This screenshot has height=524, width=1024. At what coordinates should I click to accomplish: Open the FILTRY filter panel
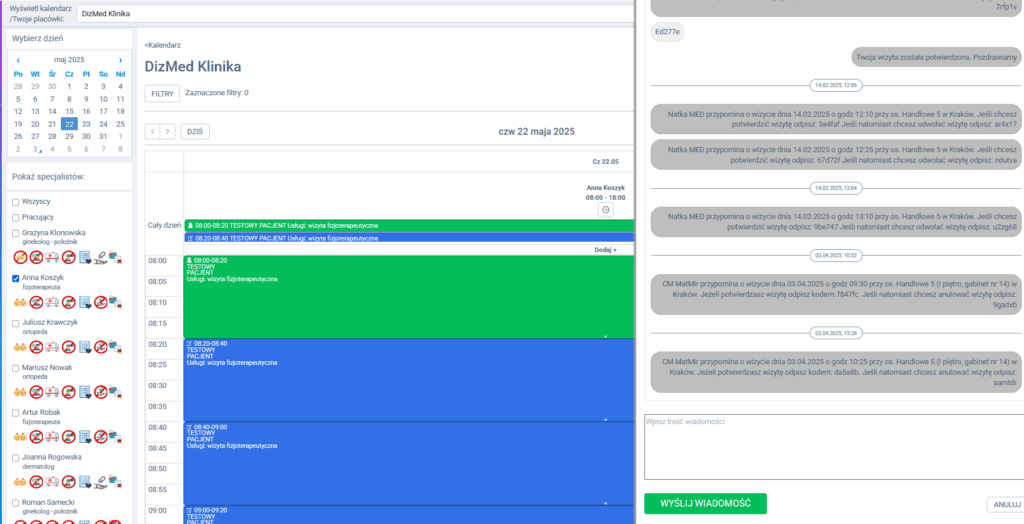coord(162,93)
